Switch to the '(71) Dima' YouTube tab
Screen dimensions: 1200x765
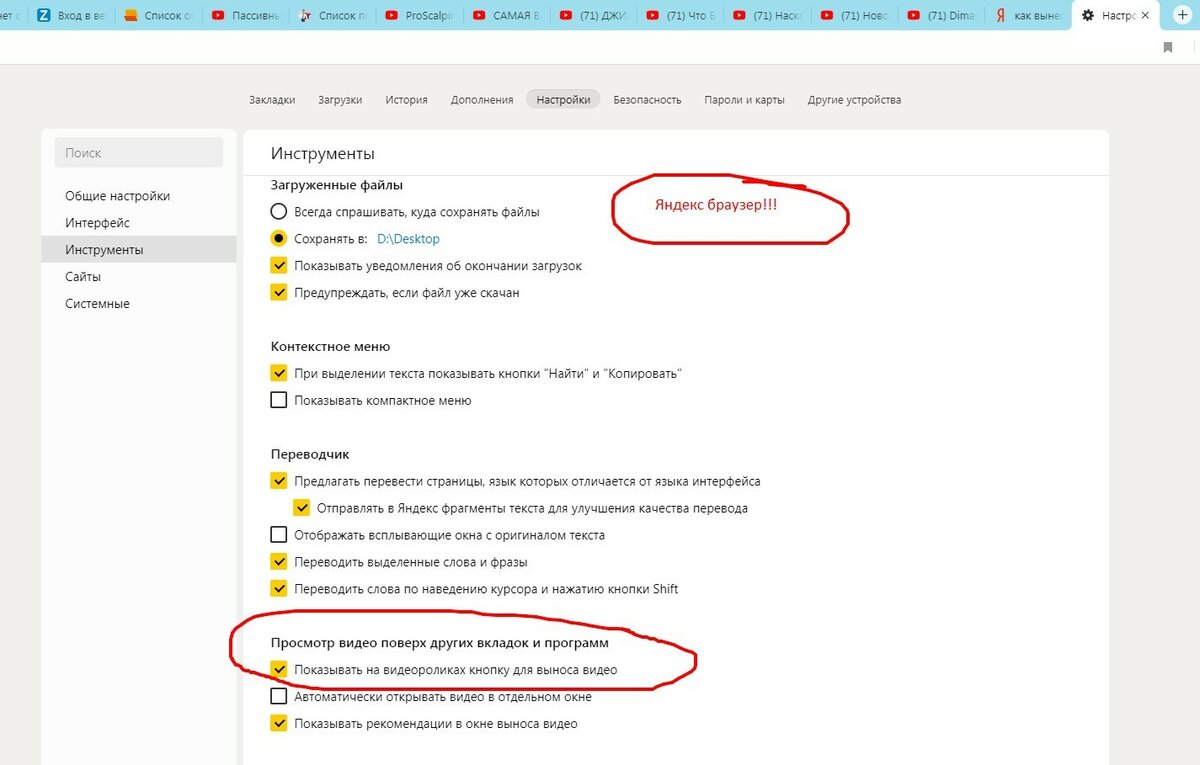942,16
